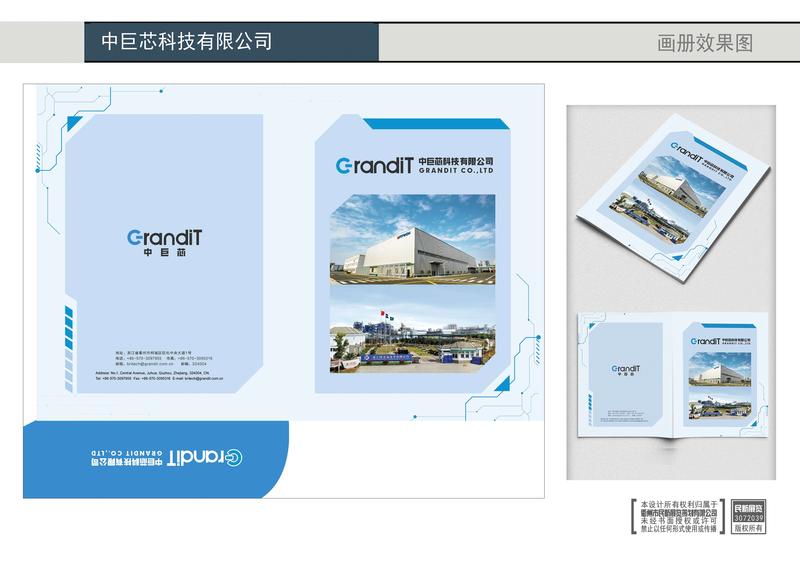The width and height of the screenshot is (800, 566).
Task: Open the warehouse building photo
Action: point(412,239)
